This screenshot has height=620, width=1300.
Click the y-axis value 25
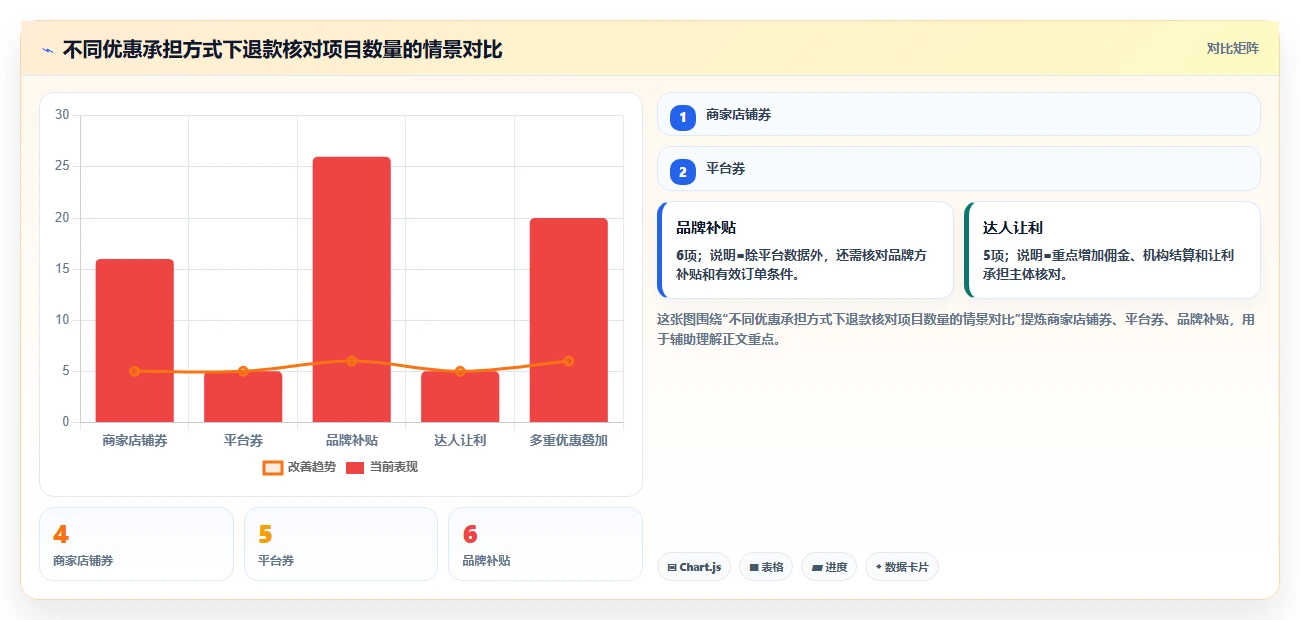[x=62, y=166]
